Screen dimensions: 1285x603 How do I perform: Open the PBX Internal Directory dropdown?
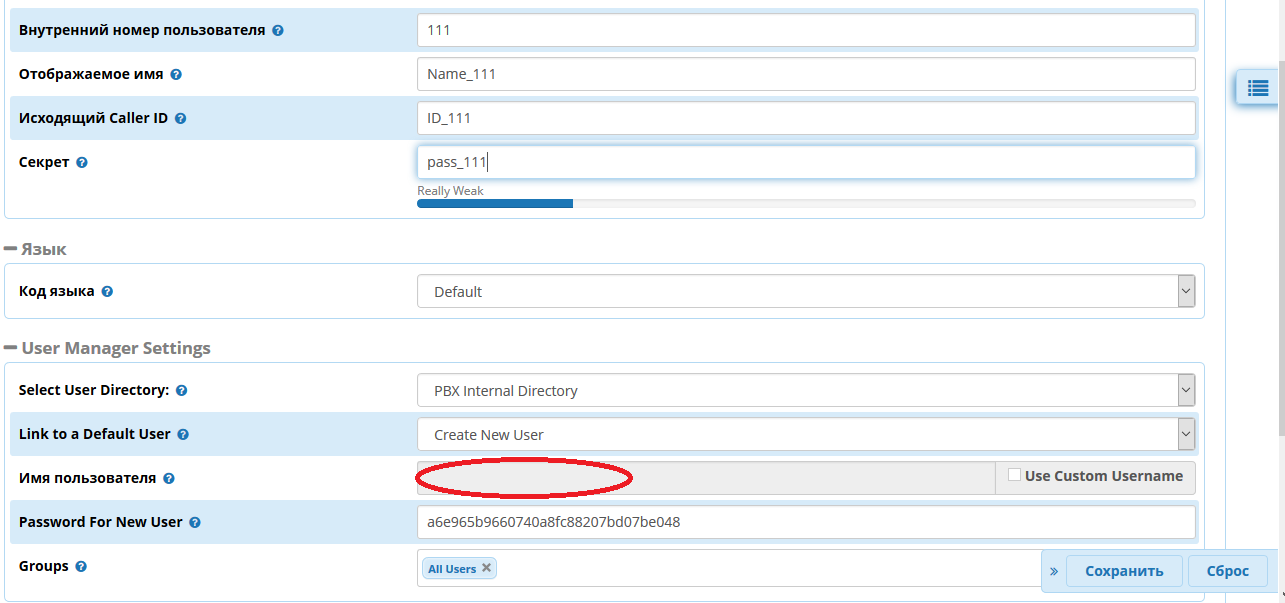click(805, 390)
